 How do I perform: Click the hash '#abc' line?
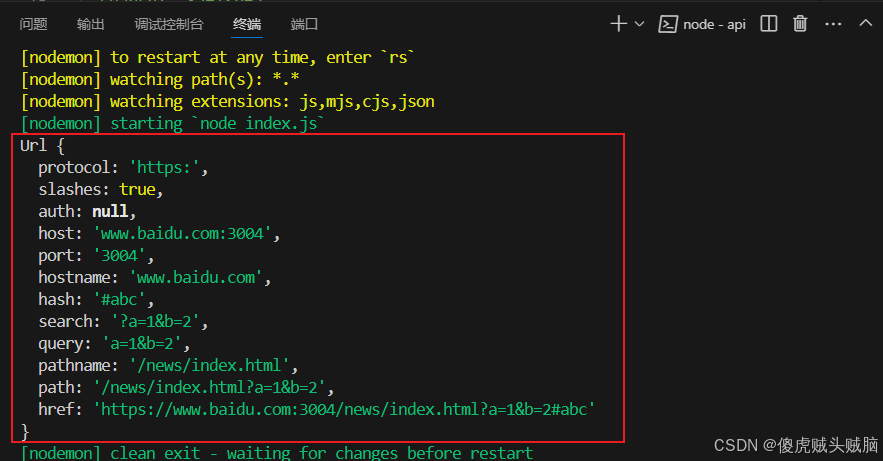coord(96,299)
